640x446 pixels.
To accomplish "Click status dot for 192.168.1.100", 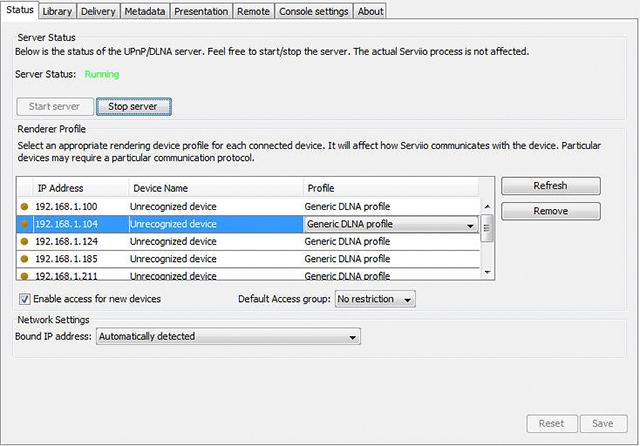I will click(x=25, y=207).
